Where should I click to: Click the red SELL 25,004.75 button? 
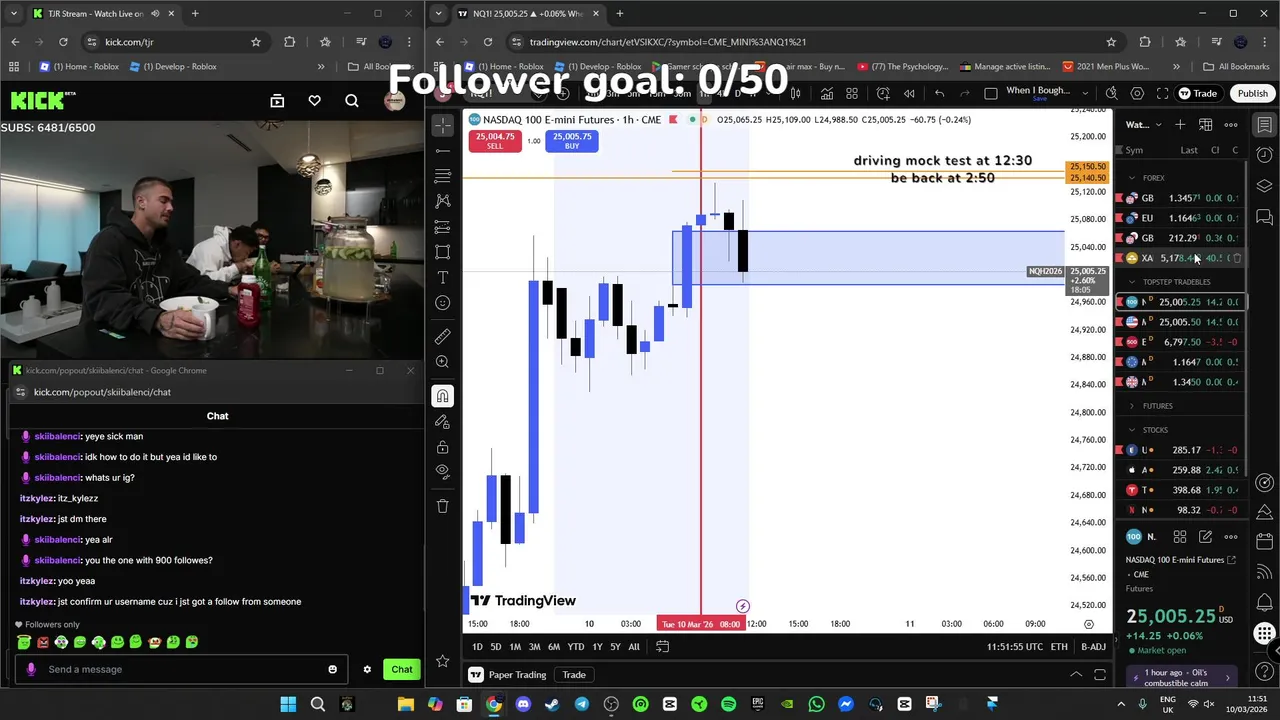point(495,141)
